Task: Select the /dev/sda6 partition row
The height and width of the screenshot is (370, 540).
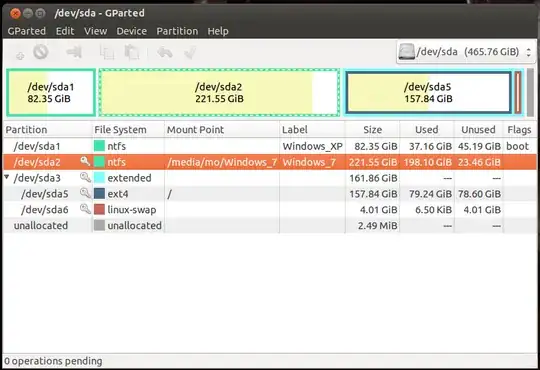Action: tap(270, 209)
